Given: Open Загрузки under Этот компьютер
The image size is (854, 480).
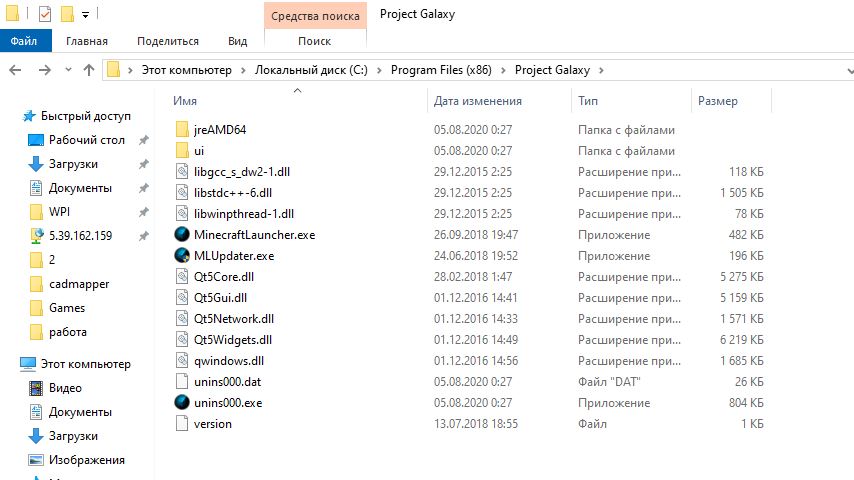Looking at the screenshot, I should [x=73, y=436].
